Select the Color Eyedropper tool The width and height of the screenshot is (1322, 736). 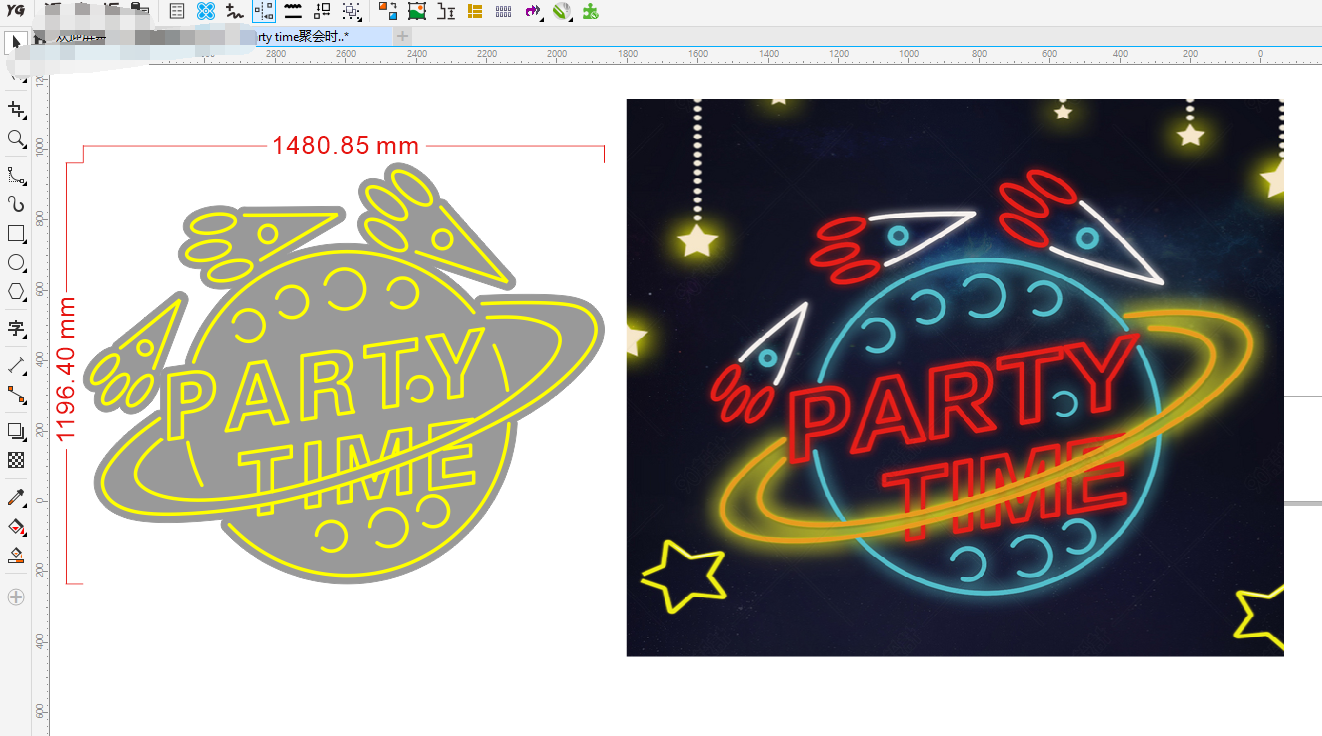(x=16, y=497)
